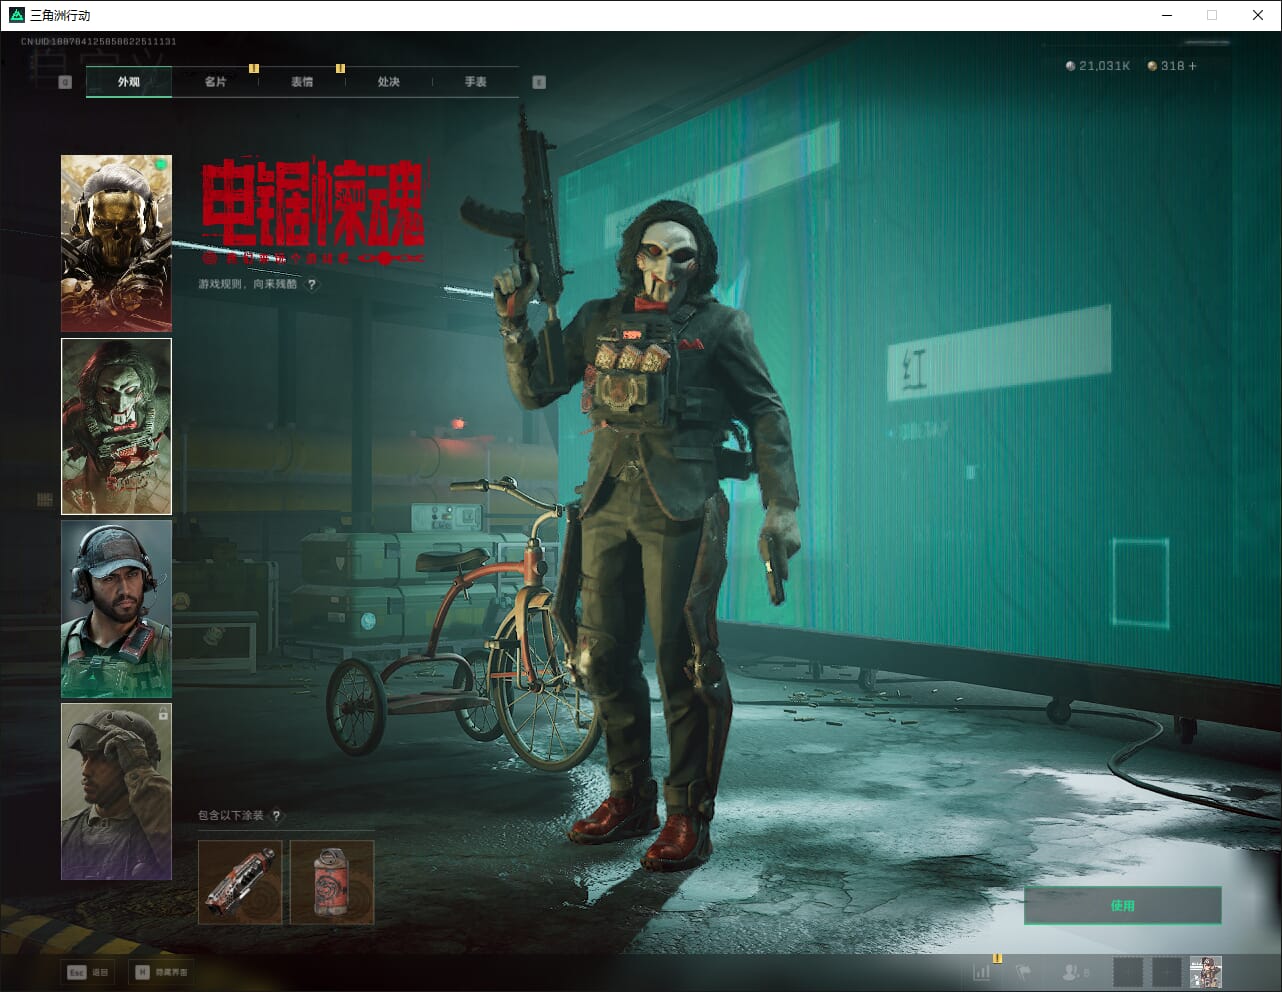Open the 表情 tab
1282x992 pixels.
coord(302,82)
